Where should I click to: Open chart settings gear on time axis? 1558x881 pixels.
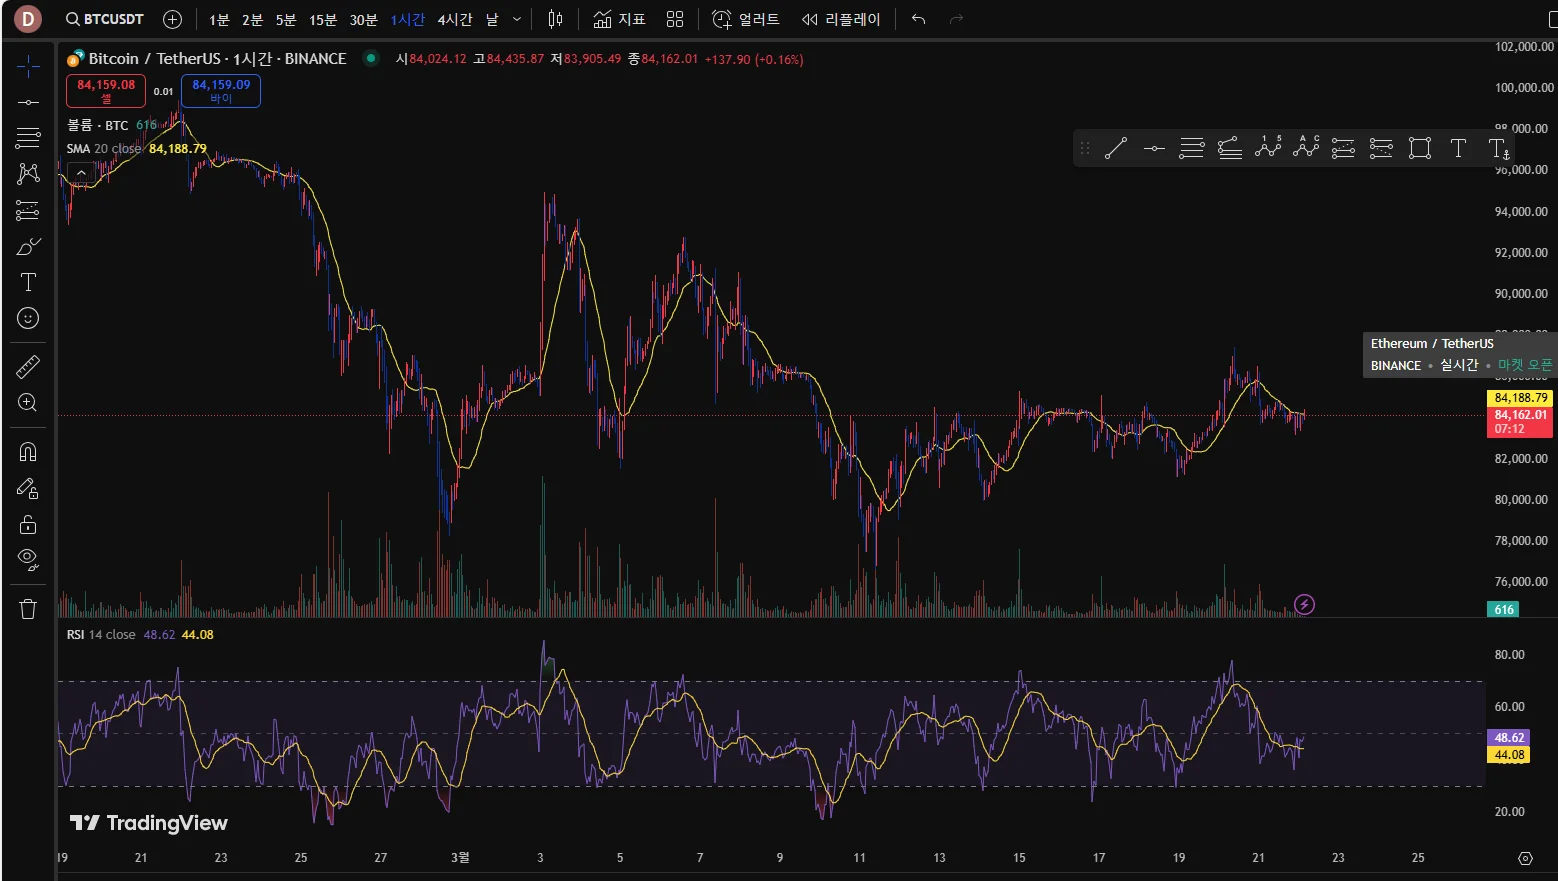click(x=1525, y=858)
